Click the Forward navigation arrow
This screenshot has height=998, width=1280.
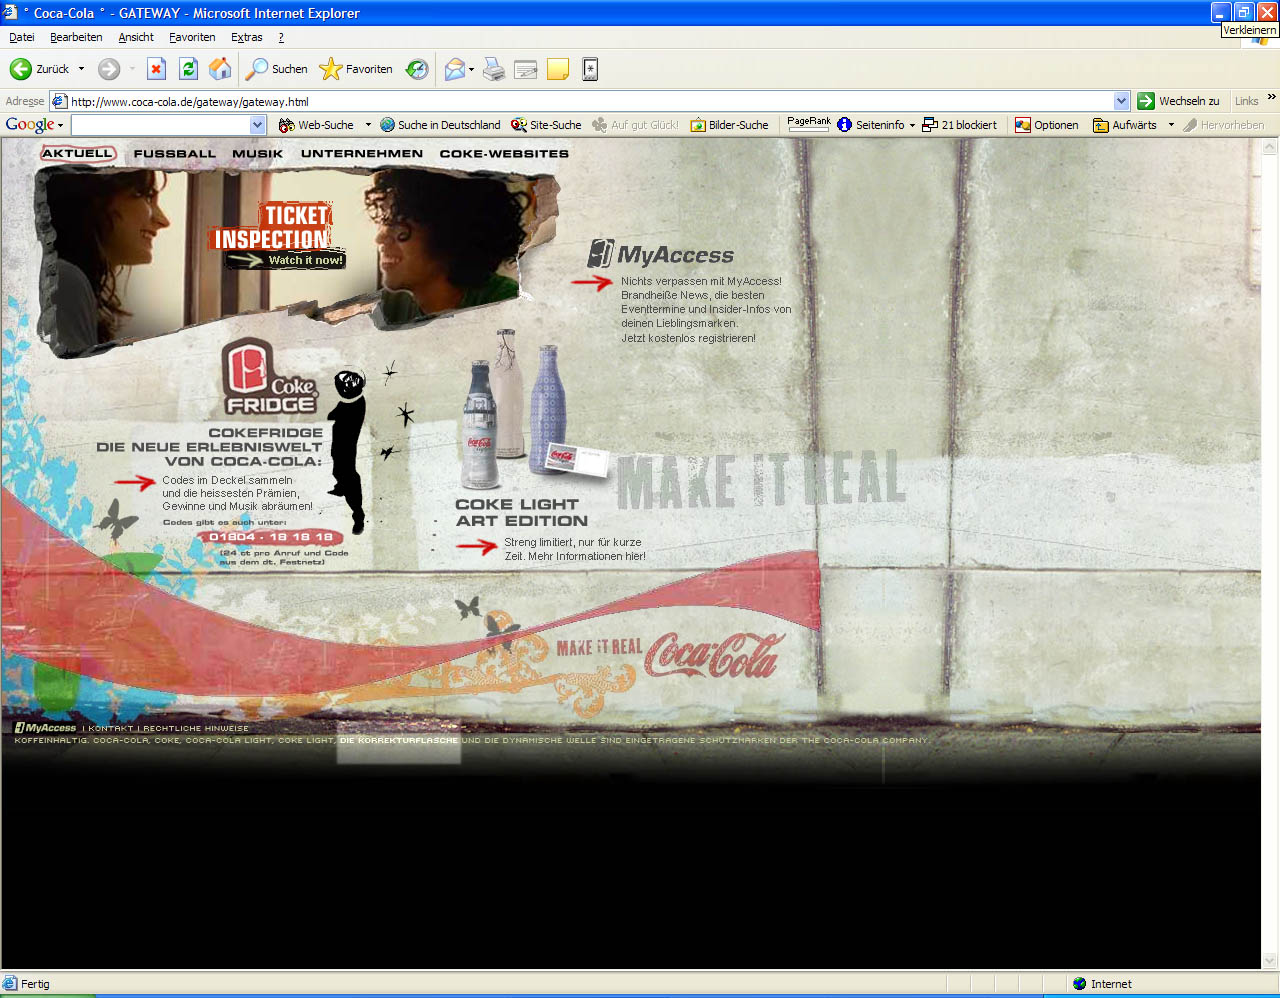109,69
